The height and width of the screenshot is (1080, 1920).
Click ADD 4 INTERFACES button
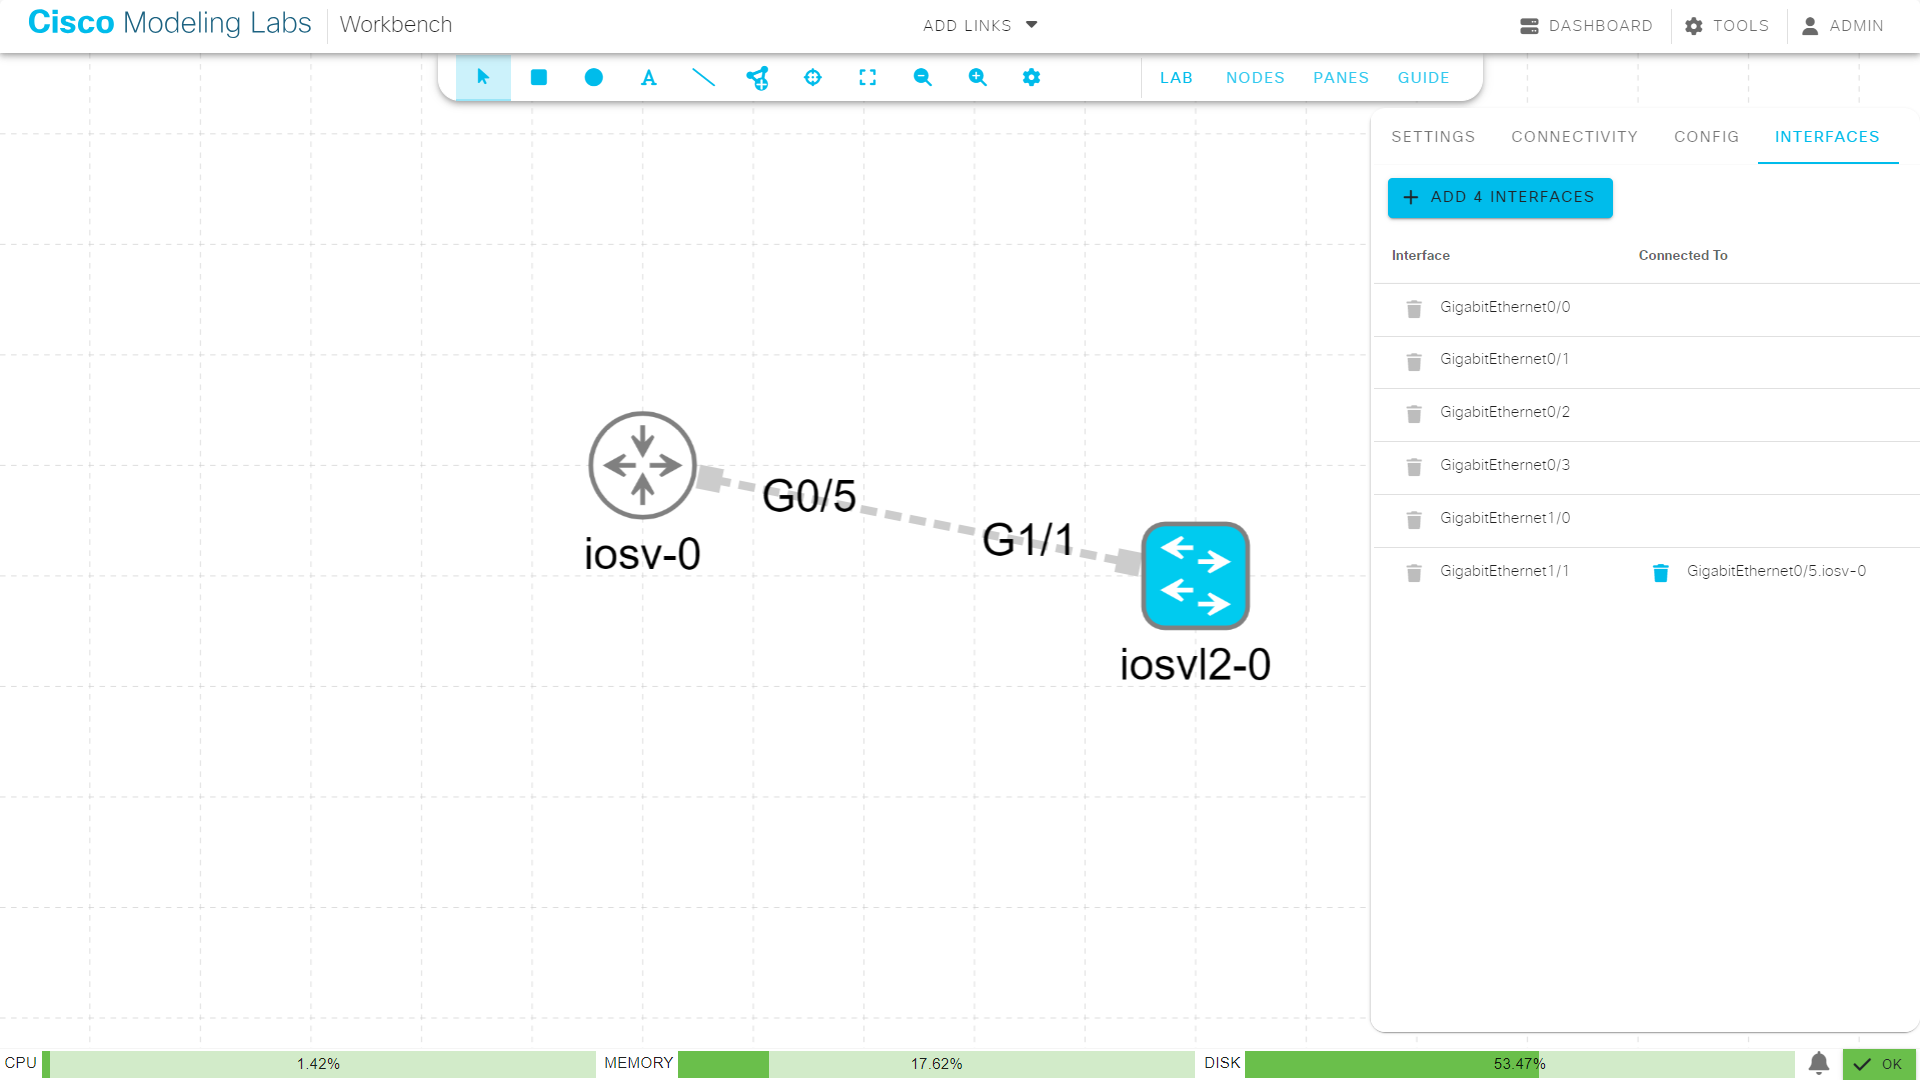point(1499,197)
